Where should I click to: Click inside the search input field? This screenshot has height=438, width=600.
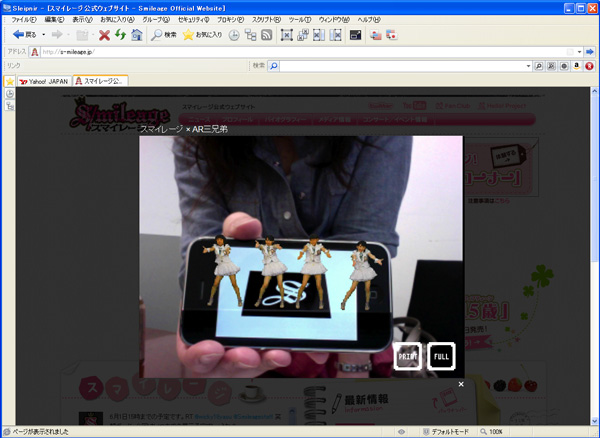click(400, 66)
